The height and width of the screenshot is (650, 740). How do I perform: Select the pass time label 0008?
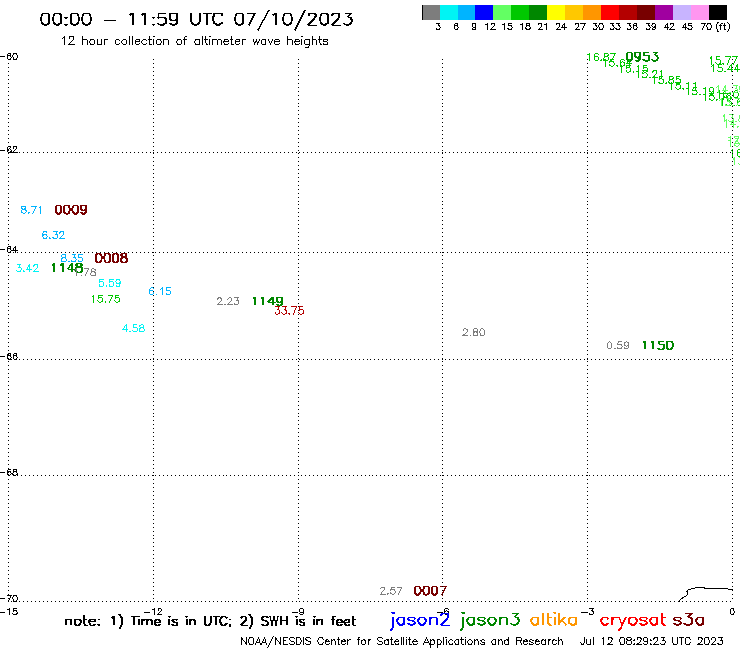coord(111,258)
